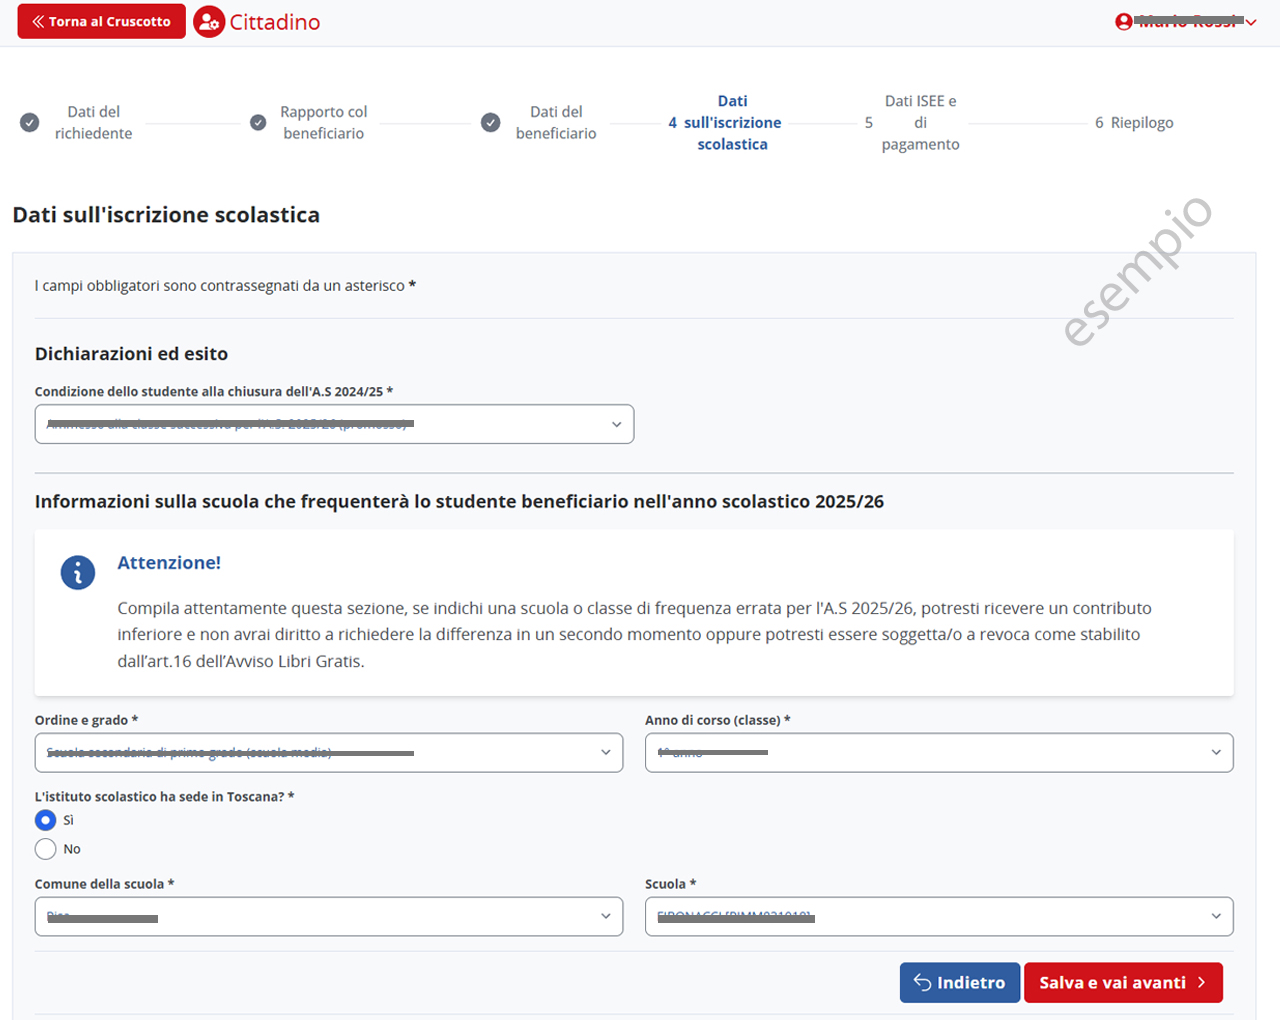The height and width of the screenshot is (1020, 1280).
Task: Select the Sì radio button
Action: coord(45,820)
